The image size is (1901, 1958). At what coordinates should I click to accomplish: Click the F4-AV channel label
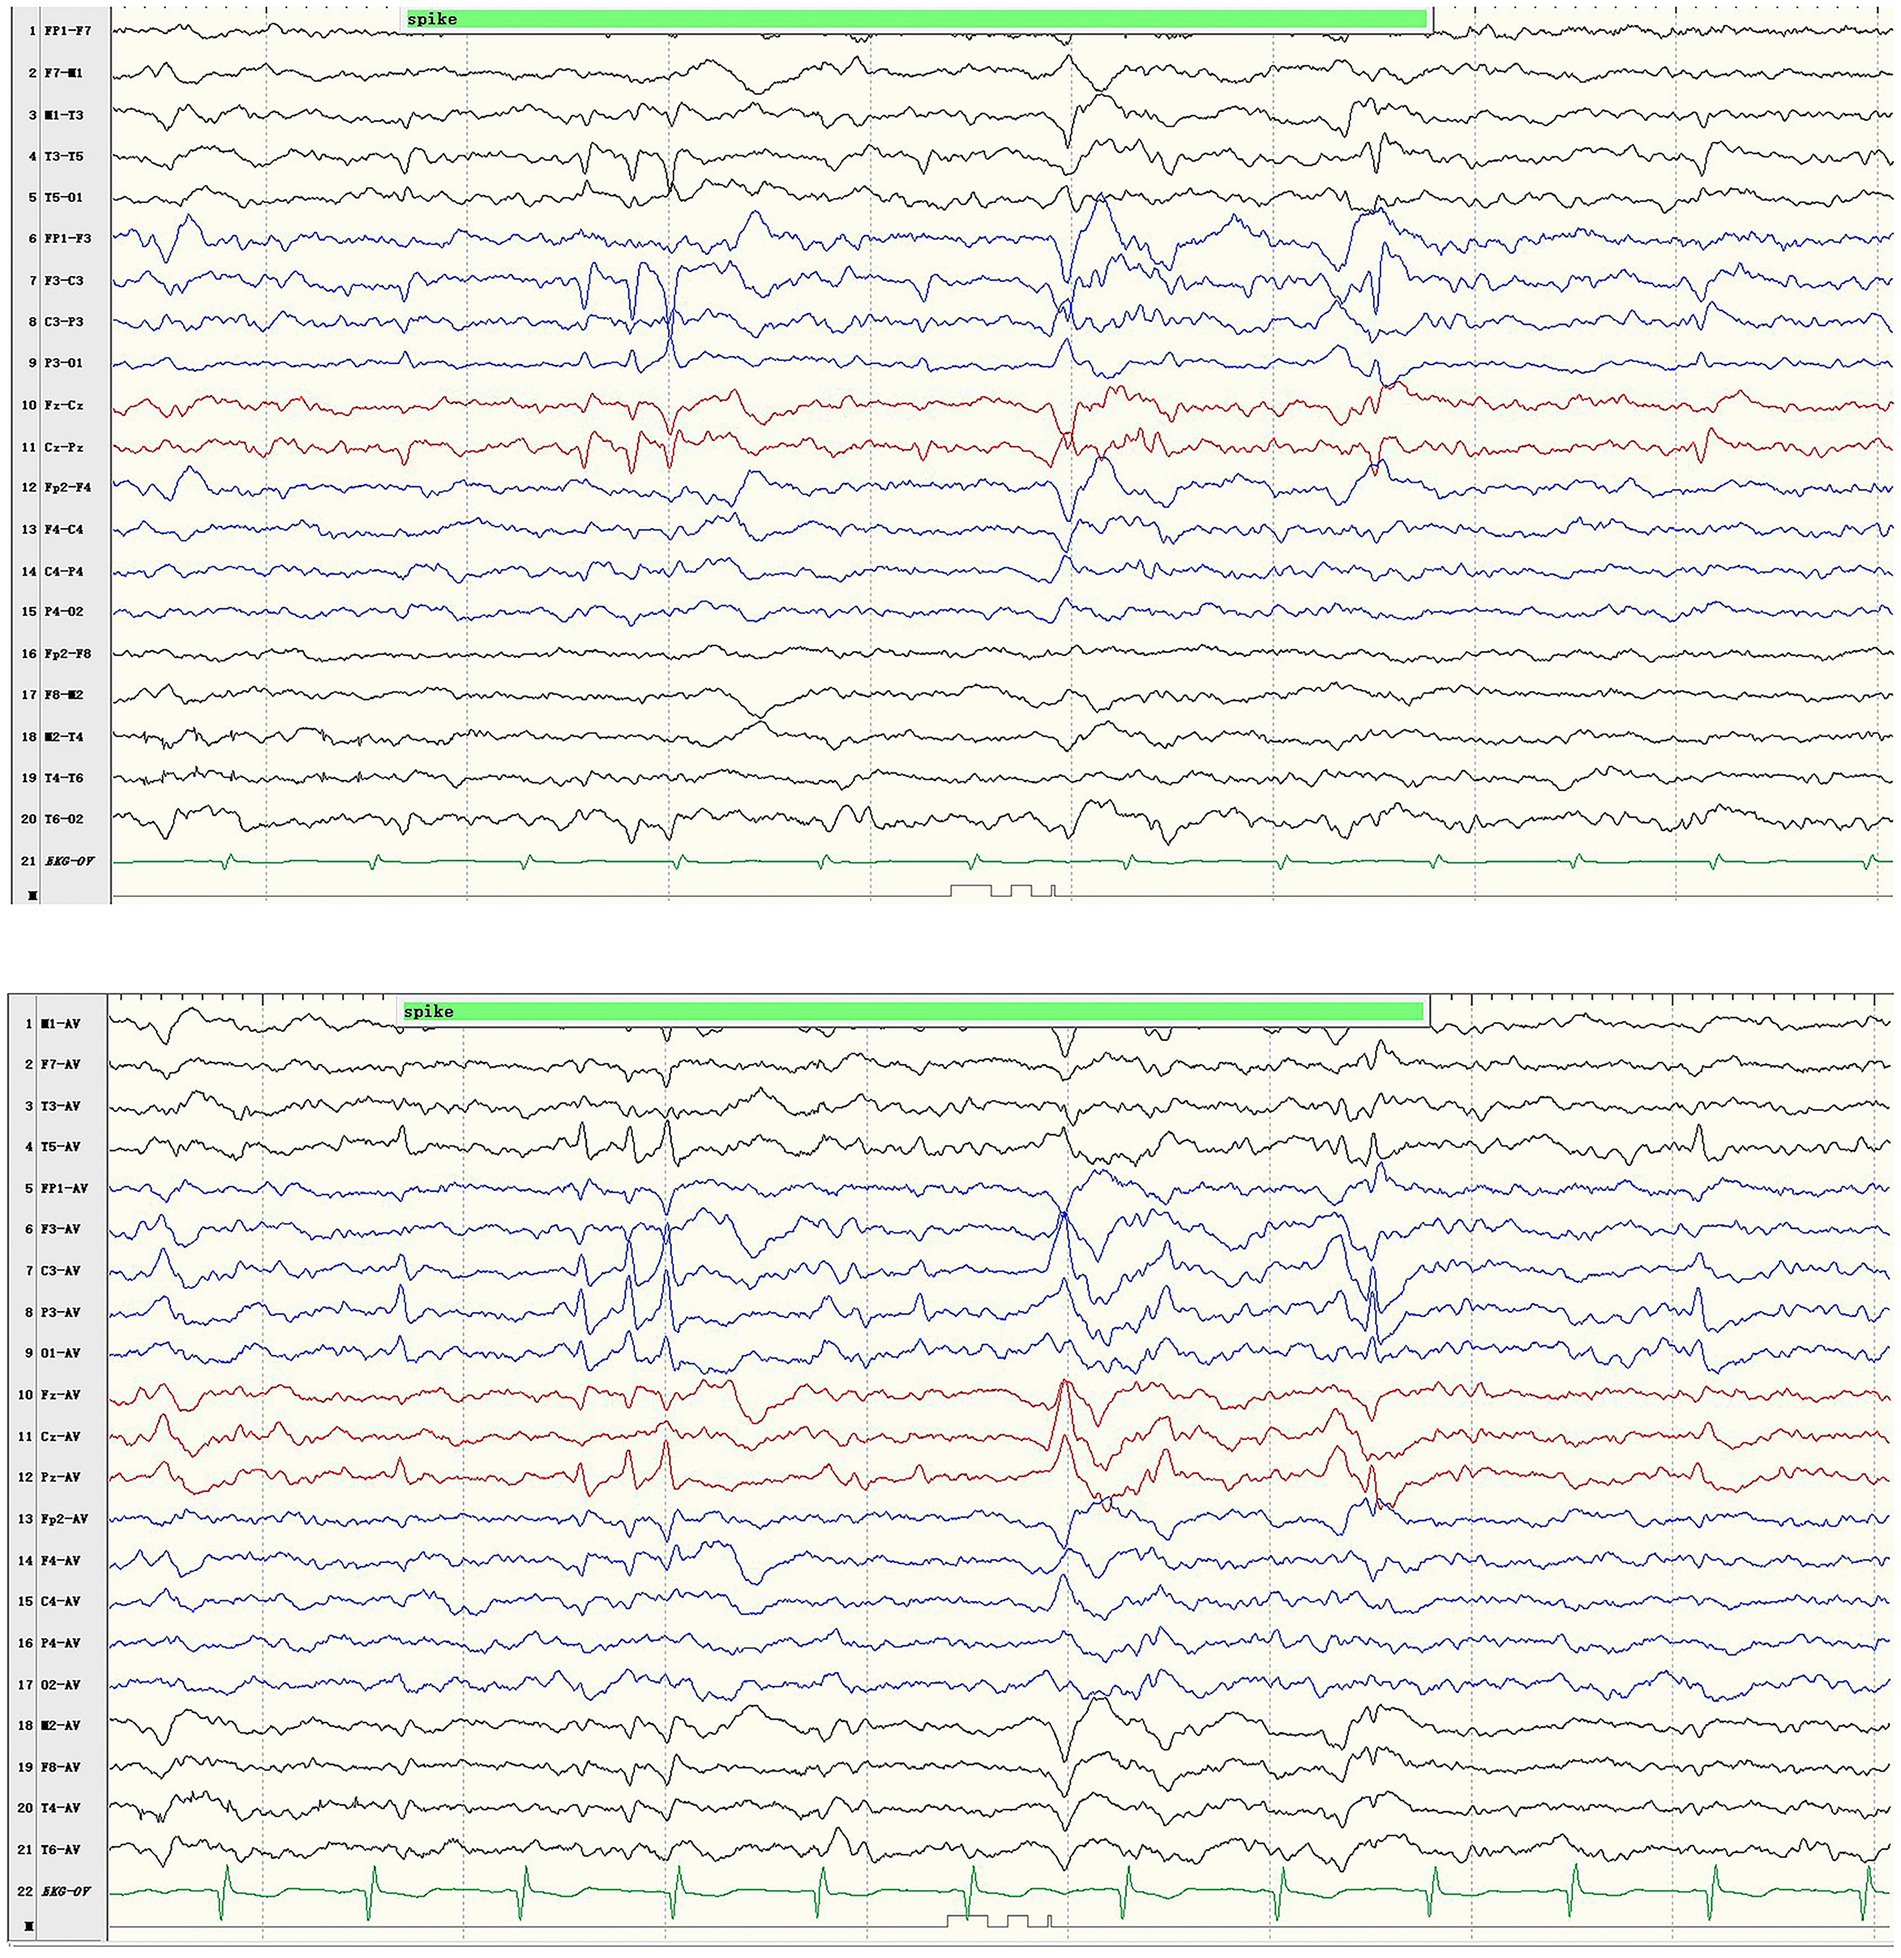60,1561
